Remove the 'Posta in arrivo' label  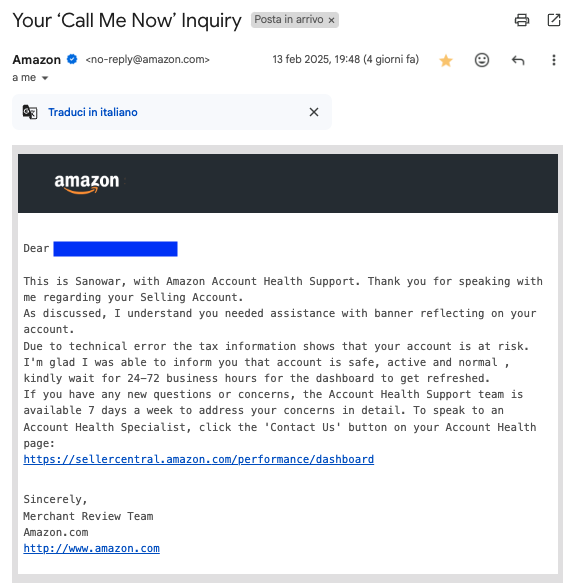331,21
